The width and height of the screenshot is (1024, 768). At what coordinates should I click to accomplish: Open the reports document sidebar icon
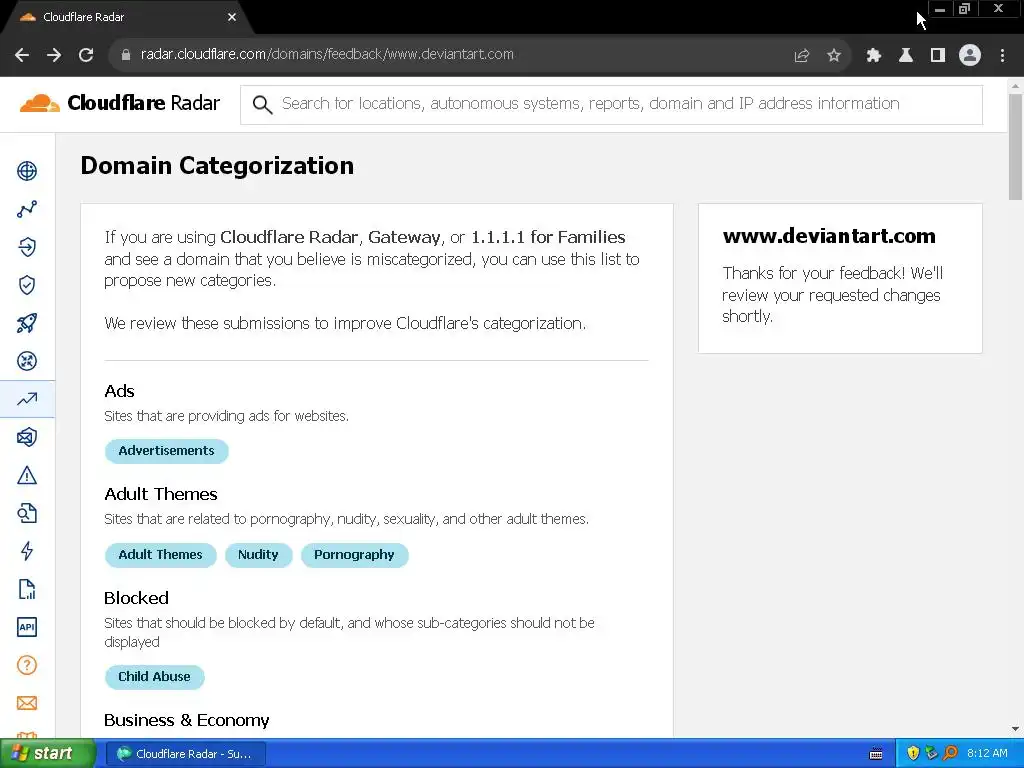click(27, 589)
